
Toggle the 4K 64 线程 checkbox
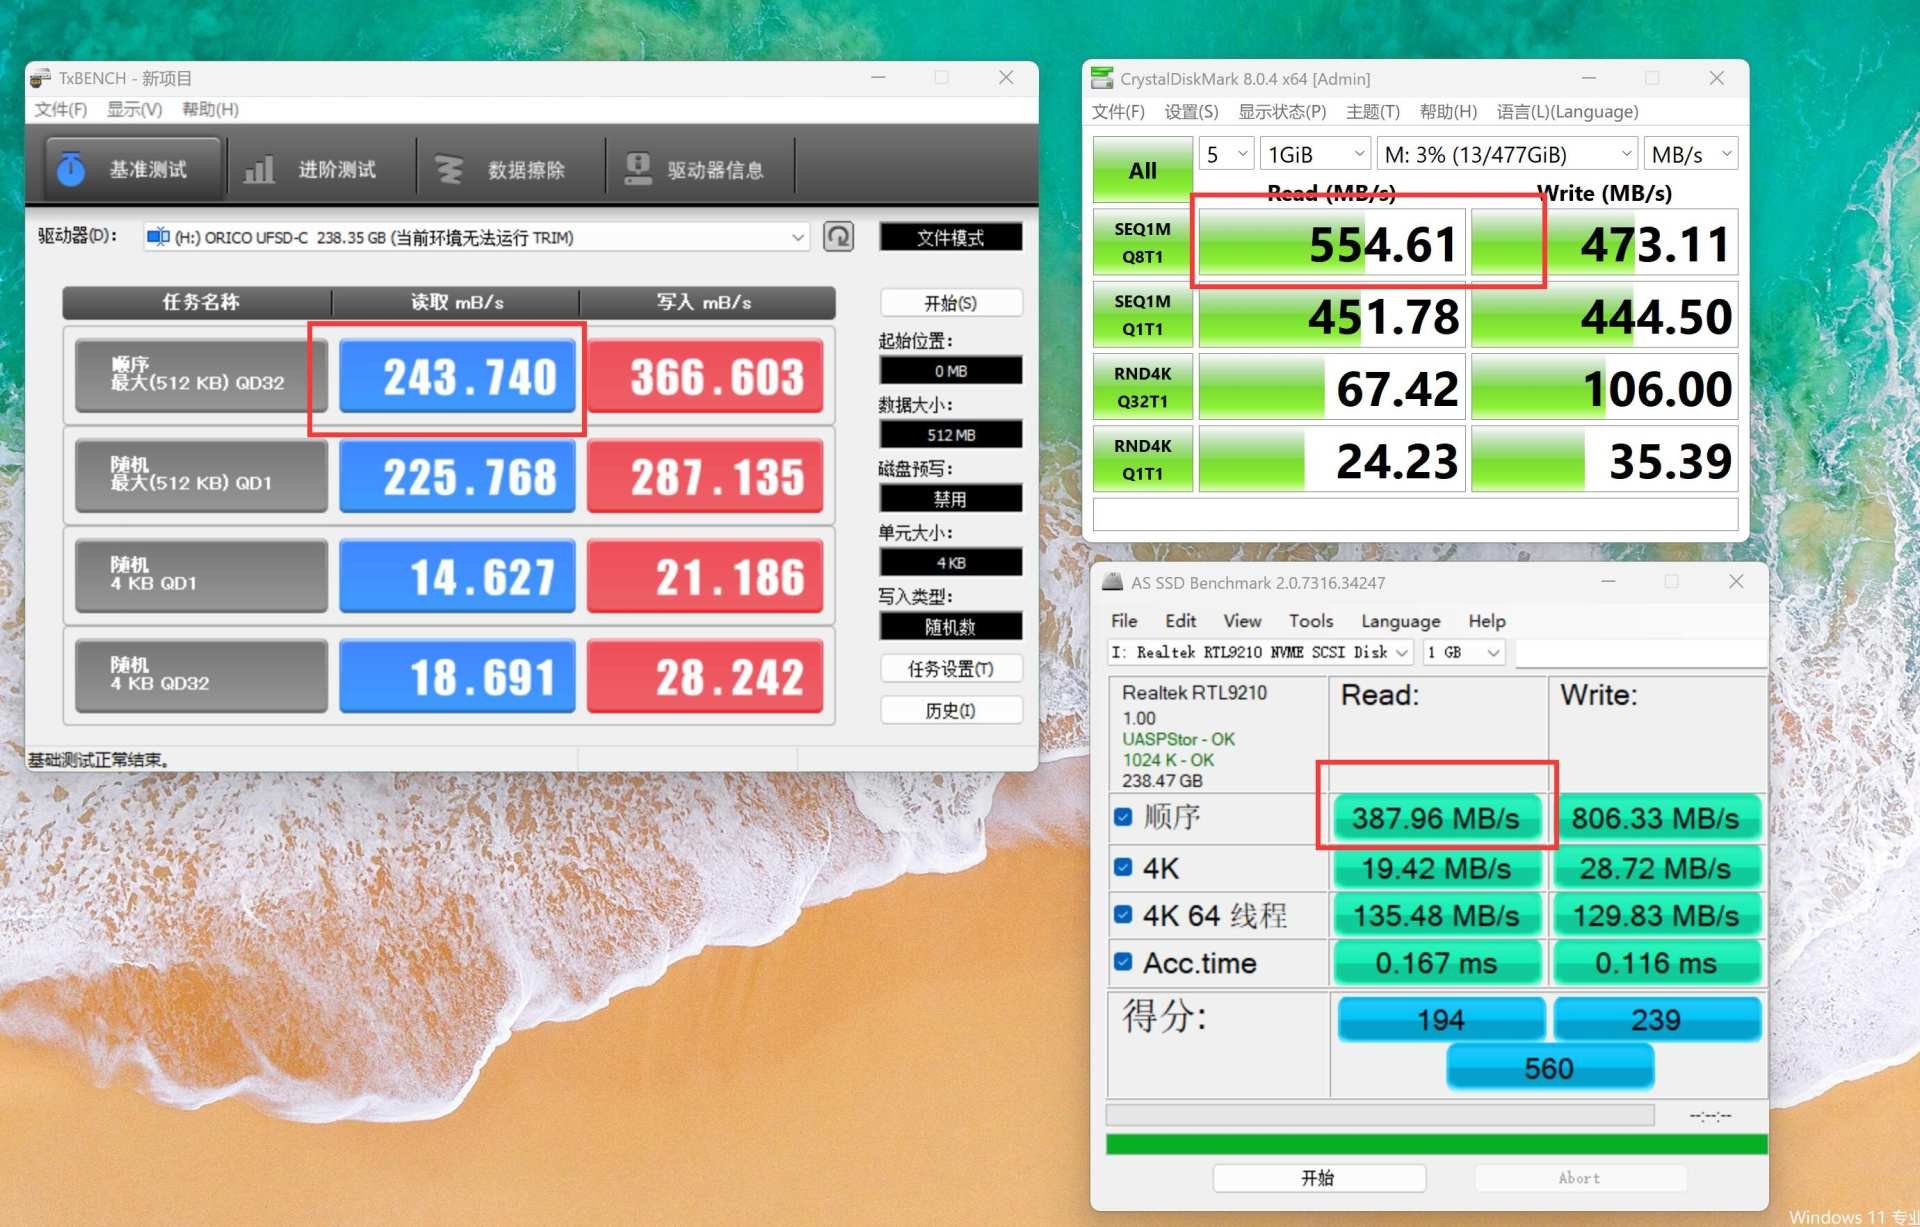pyautogui.click(x=1123, y=915)
